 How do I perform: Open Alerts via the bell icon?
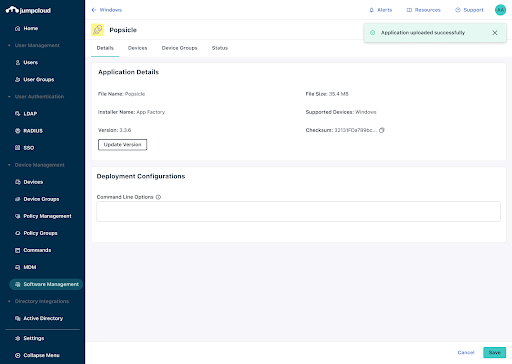[371, 10]
